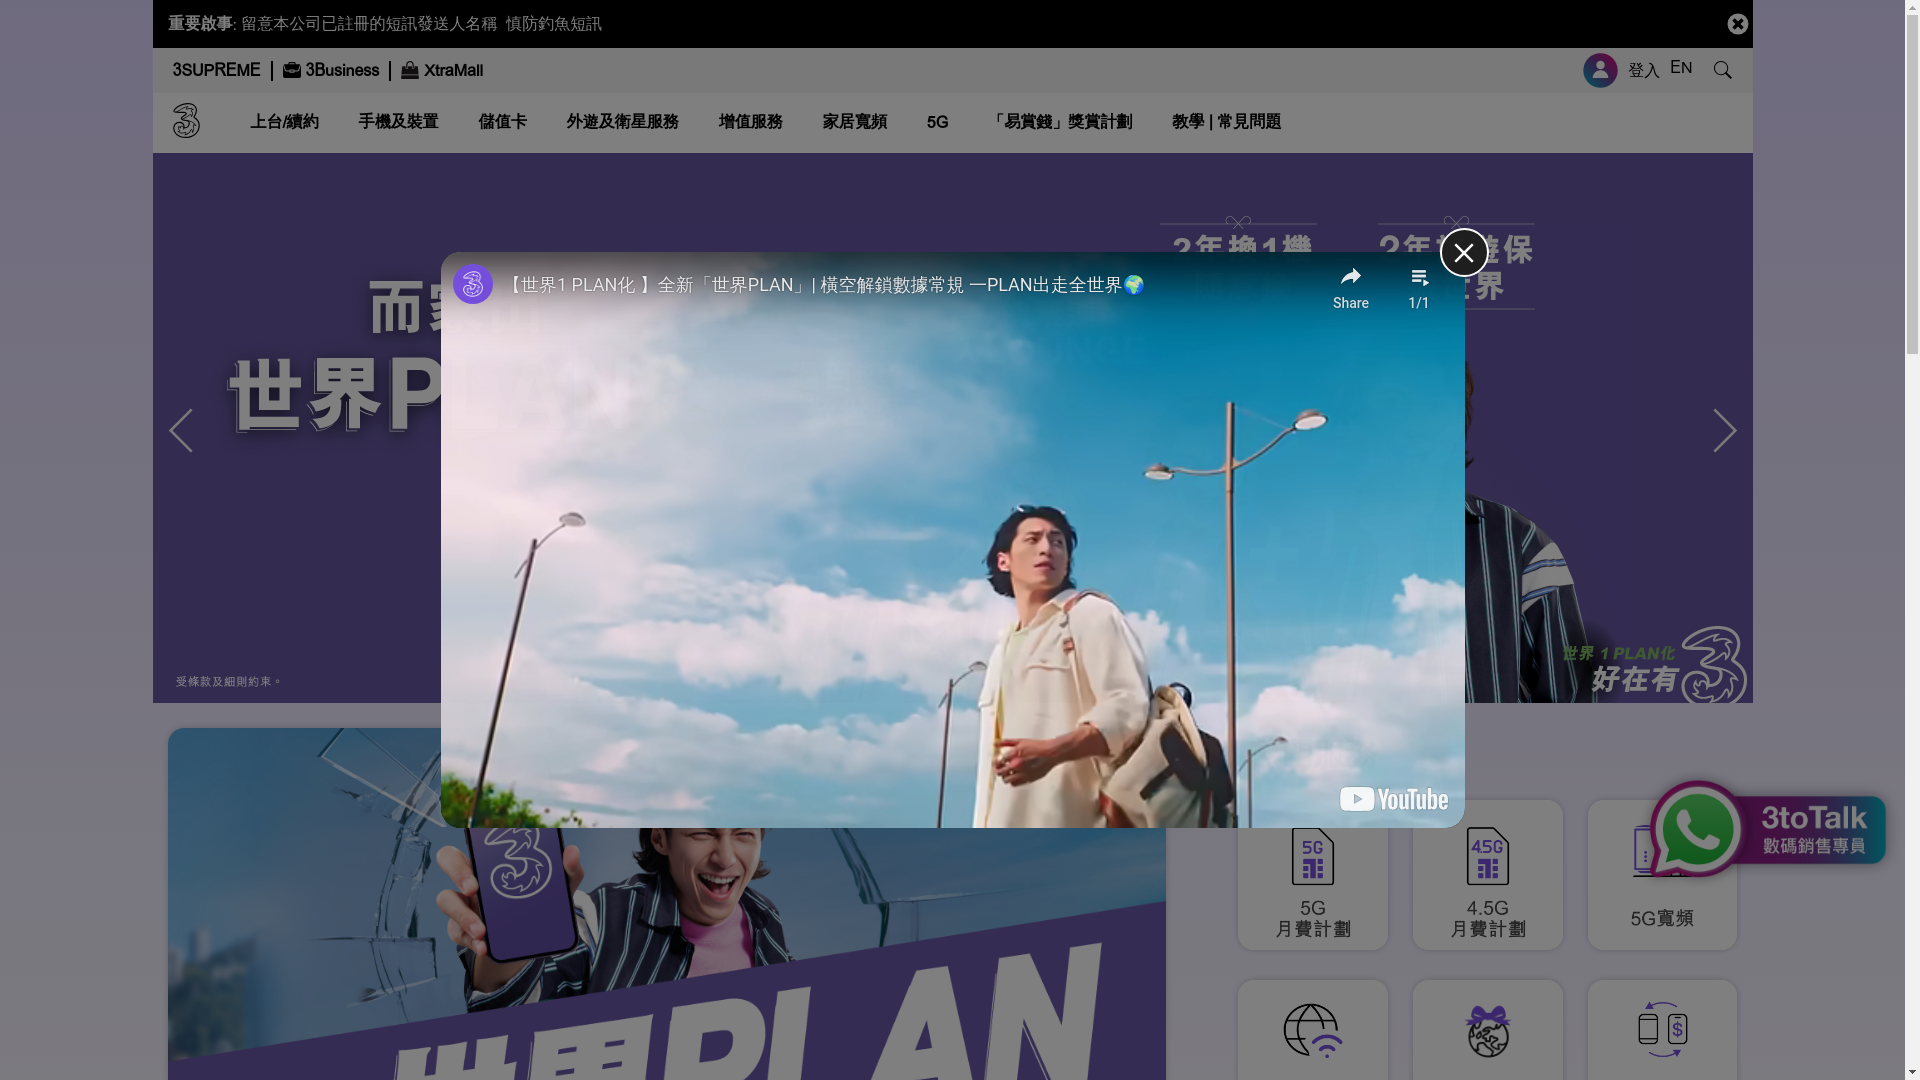
Task: Click the 3 logo home icon
Action: click(186, 121)
